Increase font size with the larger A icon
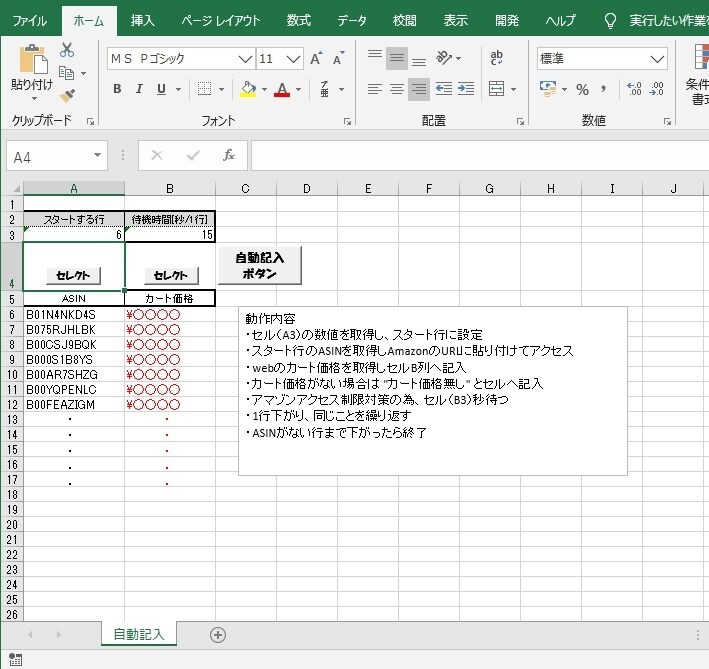 (316, 59)
